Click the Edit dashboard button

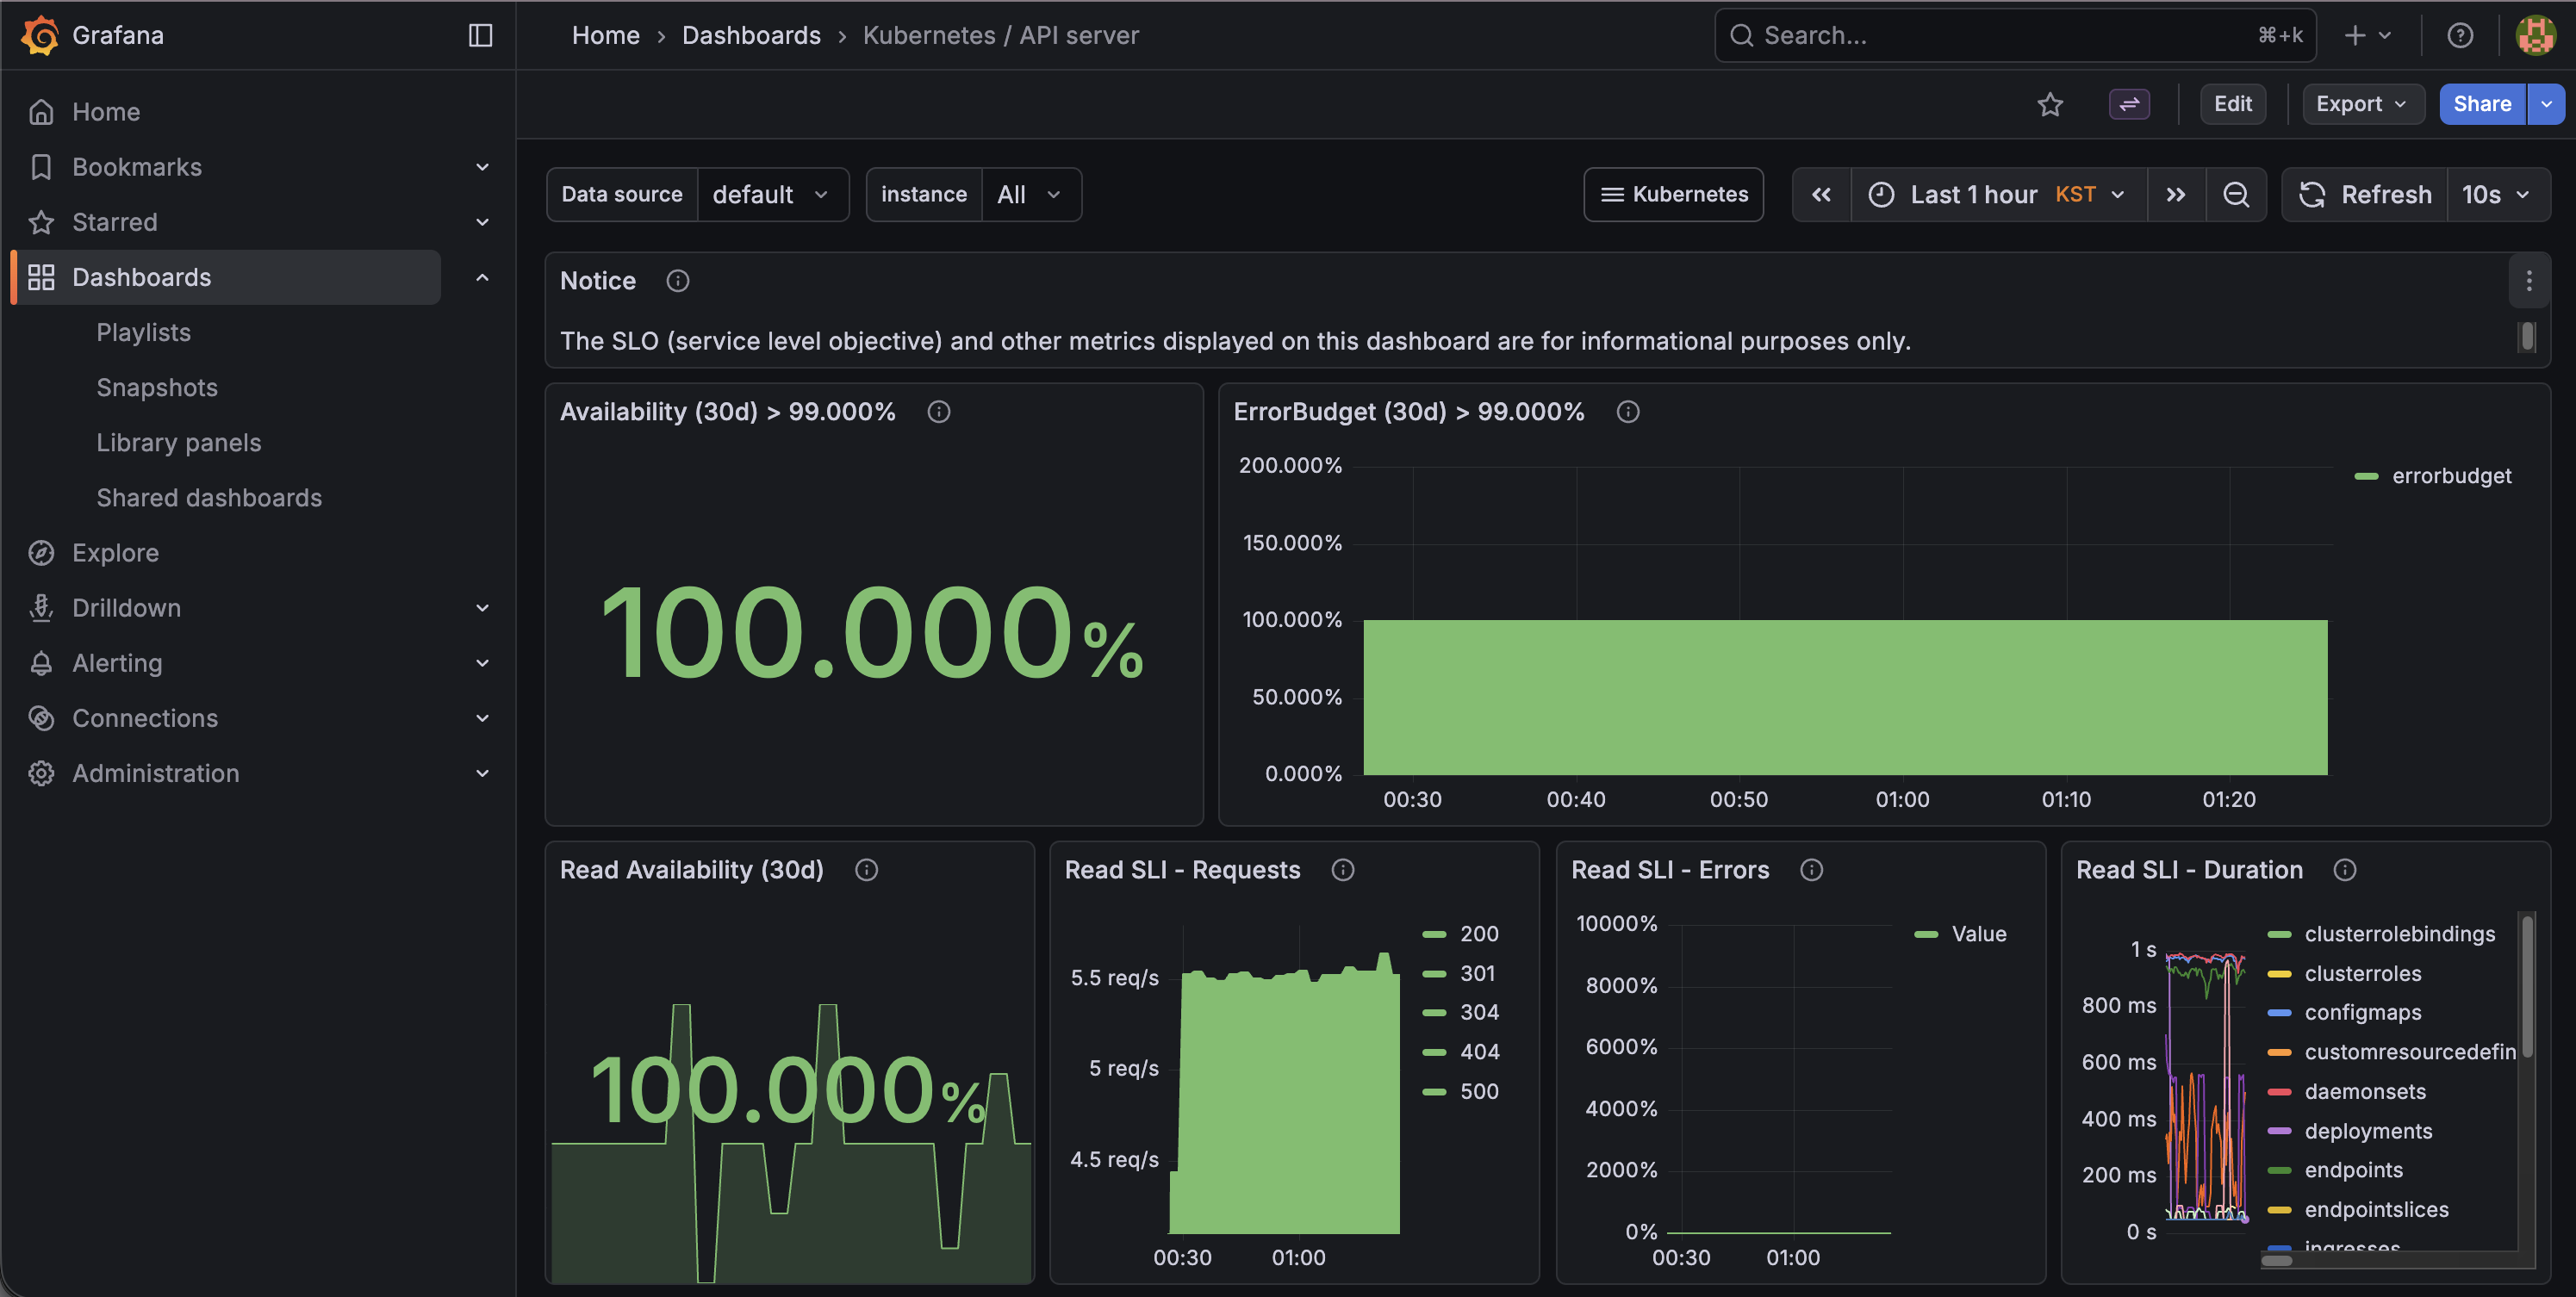click(2232, 104)
